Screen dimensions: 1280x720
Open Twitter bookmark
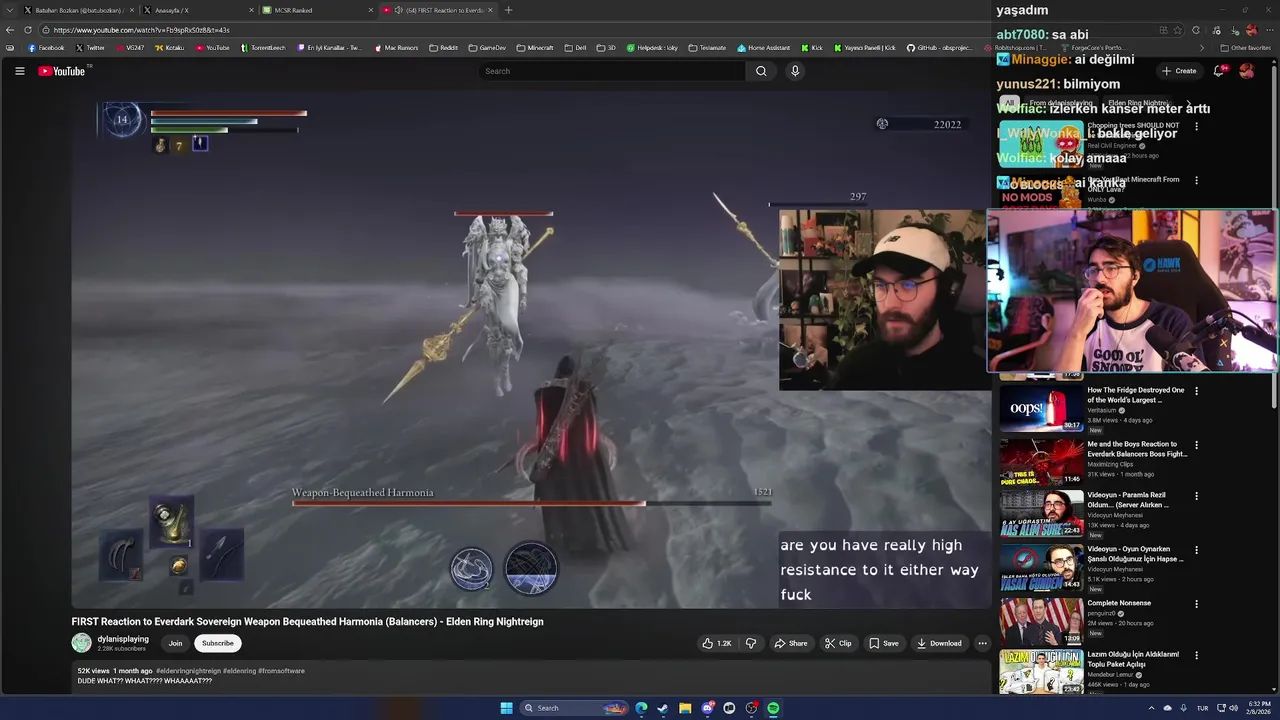point(90,48)
